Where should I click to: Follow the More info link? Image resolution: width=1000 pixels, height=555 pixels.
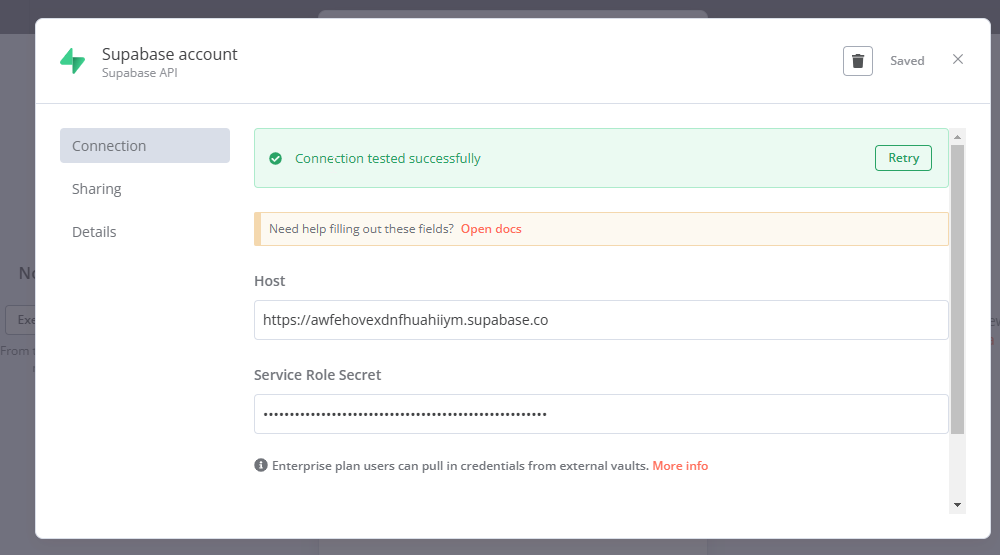680,466
